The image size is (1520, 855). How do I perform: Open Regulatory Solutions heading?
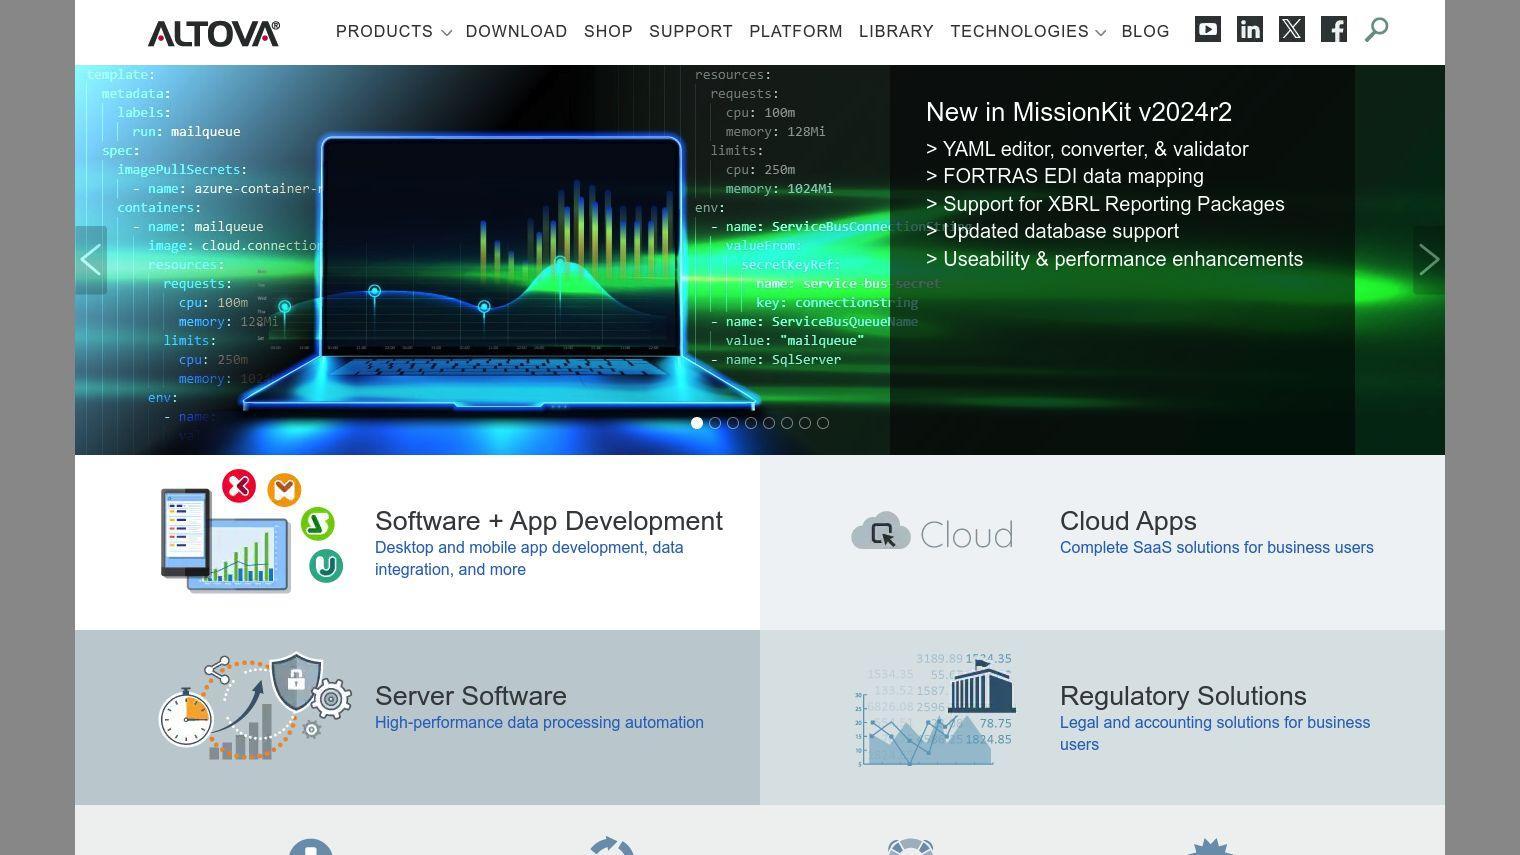(1183, 696)
